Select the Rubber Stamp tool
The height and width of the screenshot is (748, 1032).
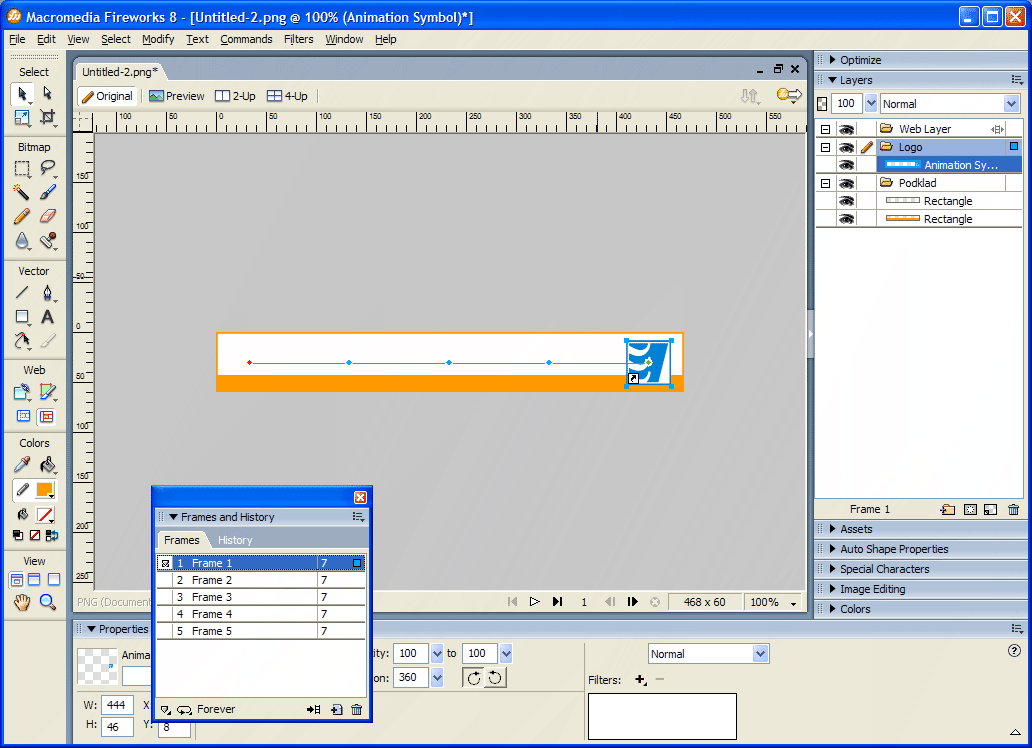tap(47, 241)
